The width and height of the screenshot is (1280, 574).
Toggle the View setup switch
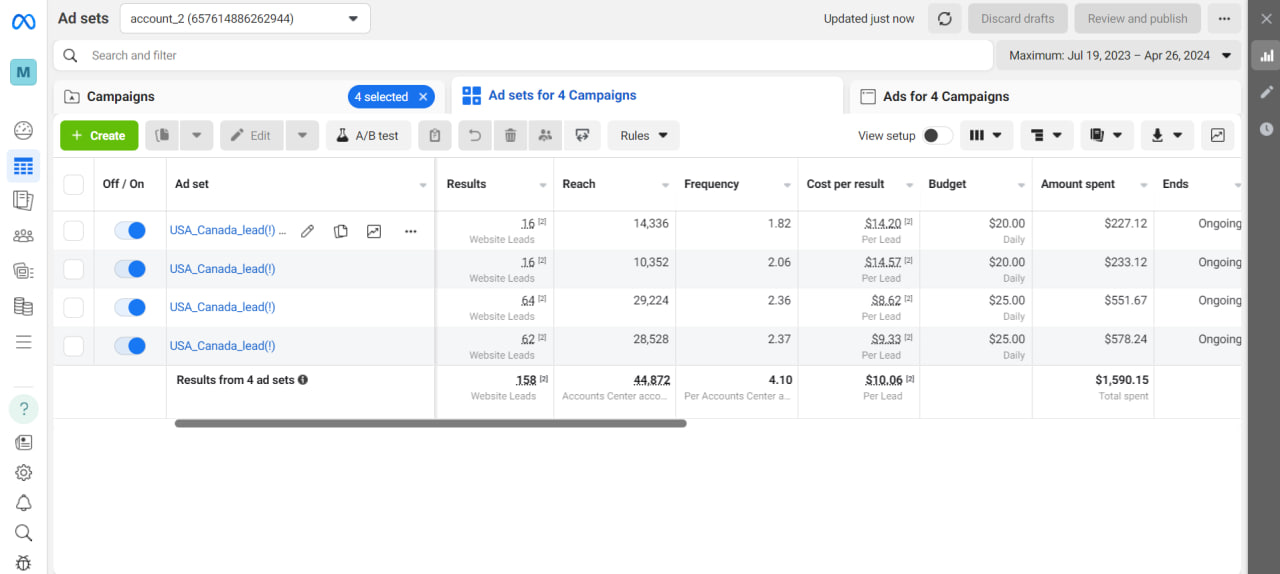(937, 135)
